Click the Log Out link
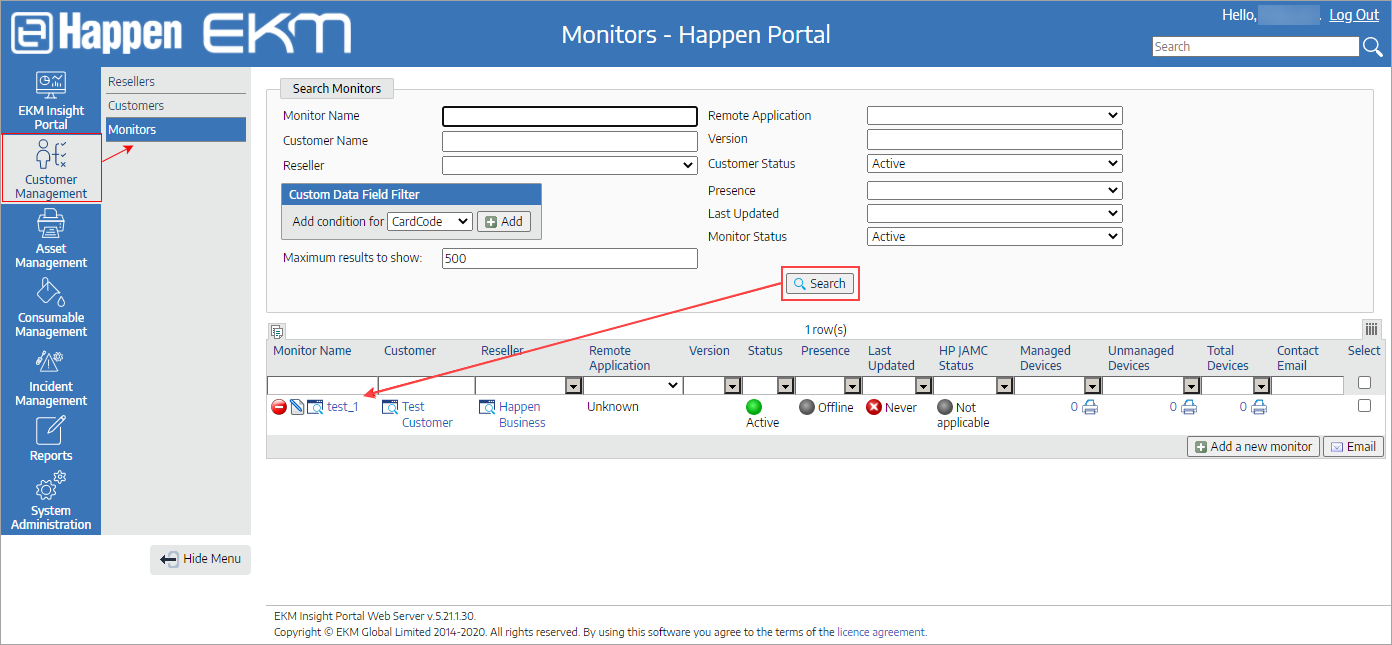The width and height of the screenshot is (1392, 645). pyautogui.click(x=1354, y=15)
